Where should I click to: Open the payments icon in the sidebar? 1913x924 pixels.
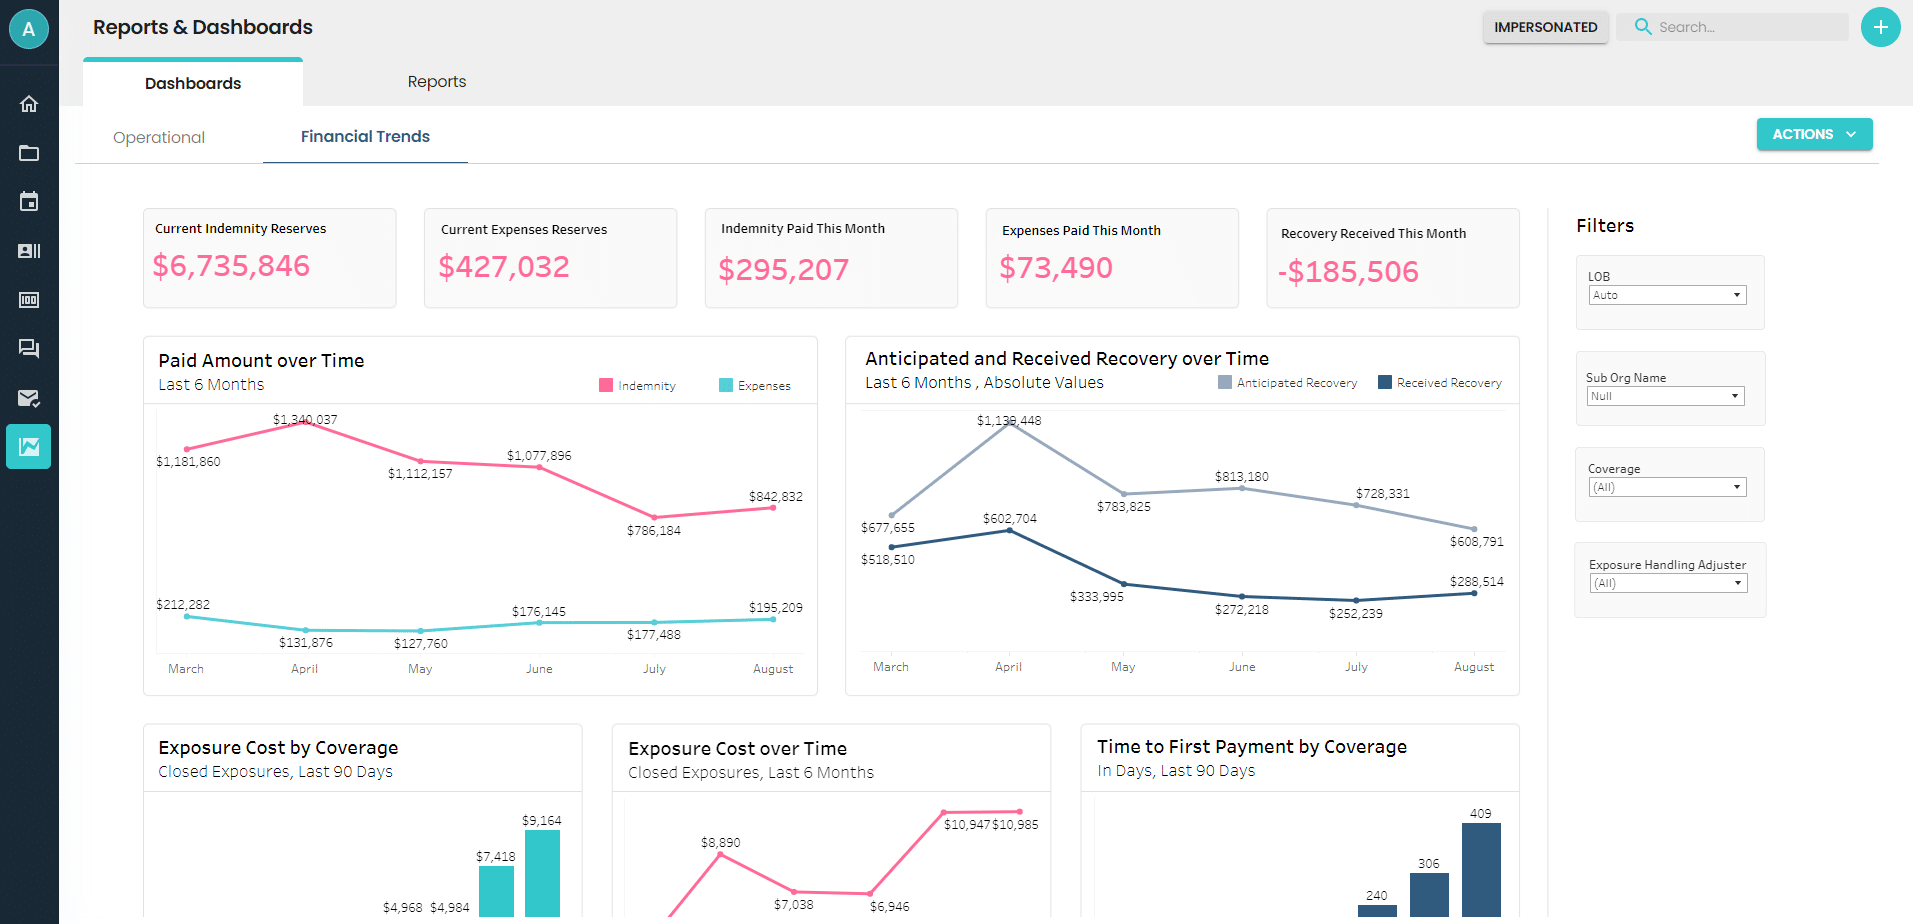29,299
